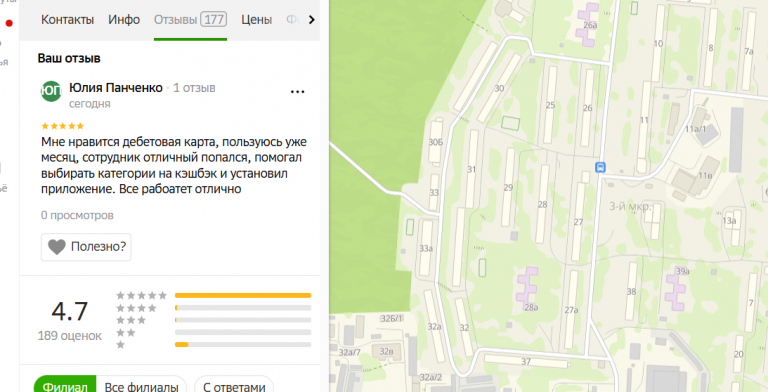The width and height of the screenshot is (768, 392).
Task: Click the heart icon in Полезно
Action: coord(56,247)
